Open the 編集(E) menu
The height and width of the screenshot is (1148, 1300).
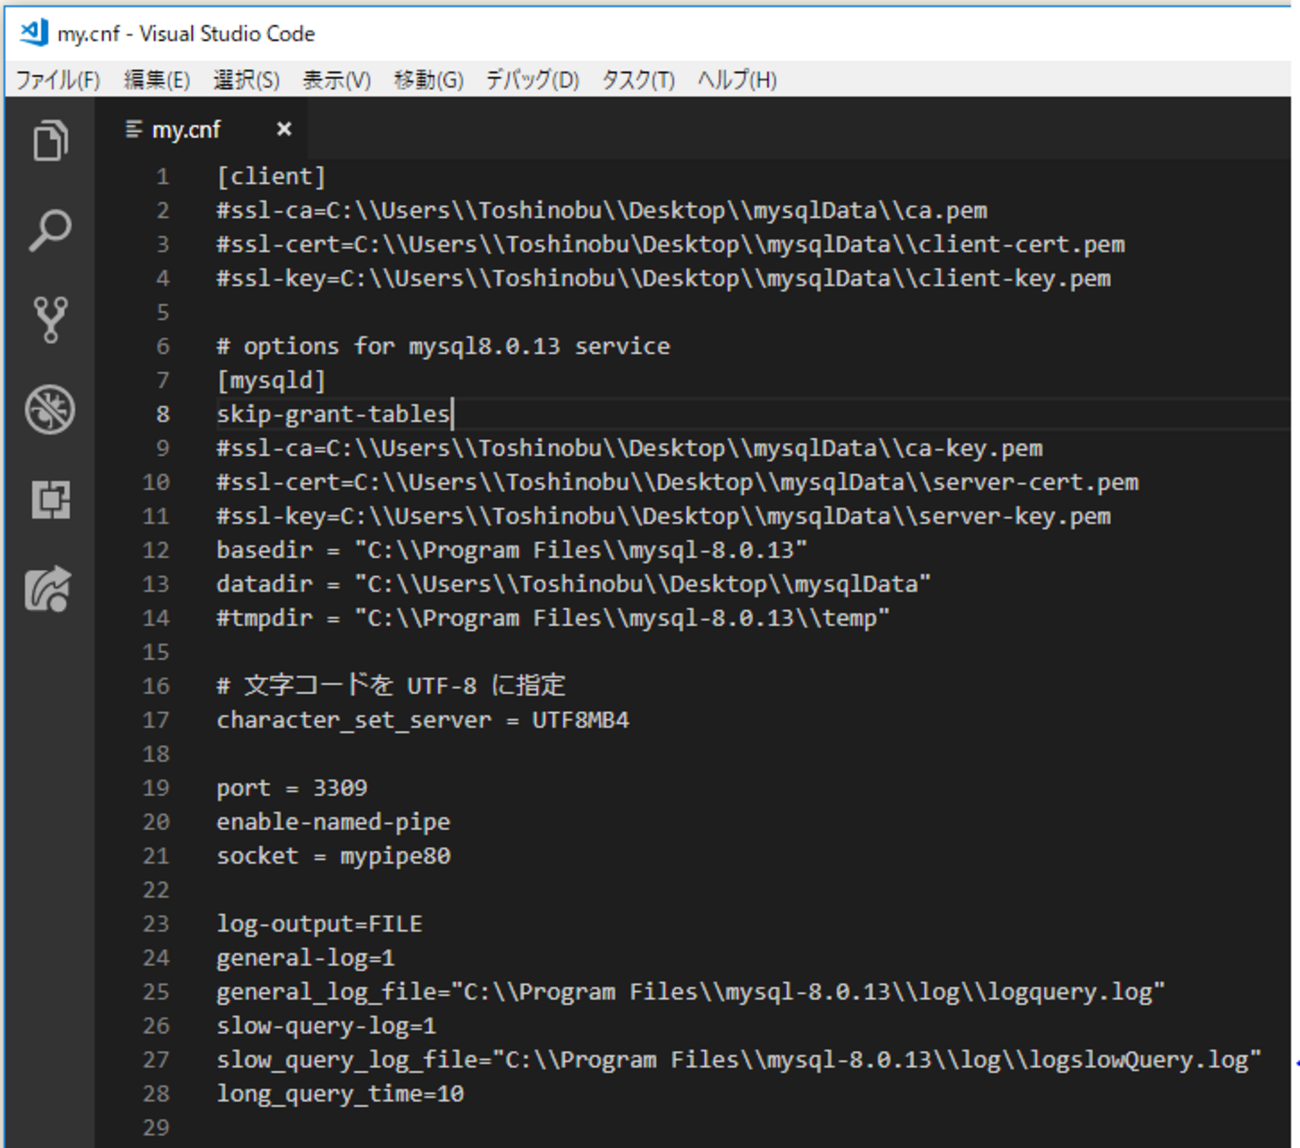pos(156,80)
